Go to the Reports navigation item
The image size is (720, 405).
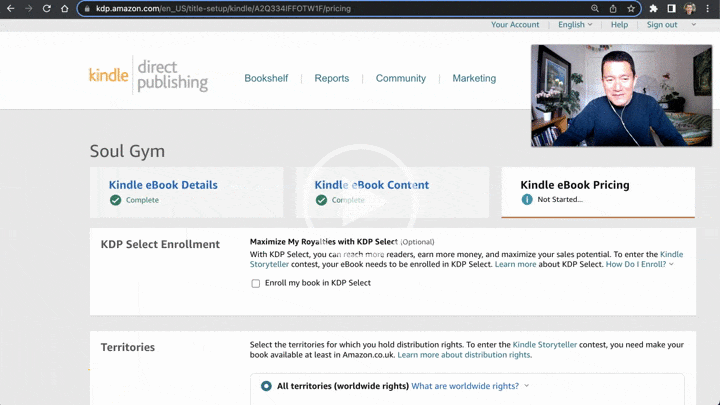(x=332, y=79)
